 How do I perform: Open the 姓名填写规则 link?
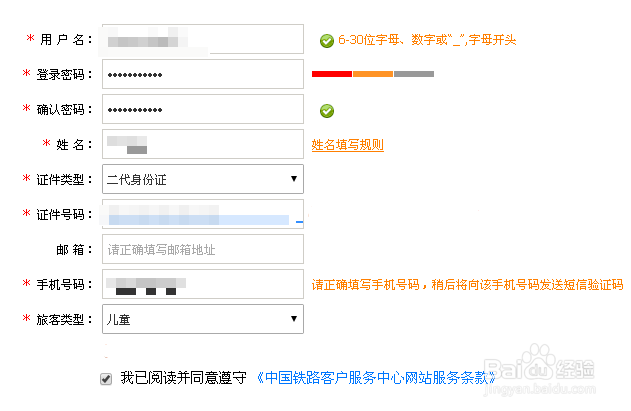pos(348,145)
